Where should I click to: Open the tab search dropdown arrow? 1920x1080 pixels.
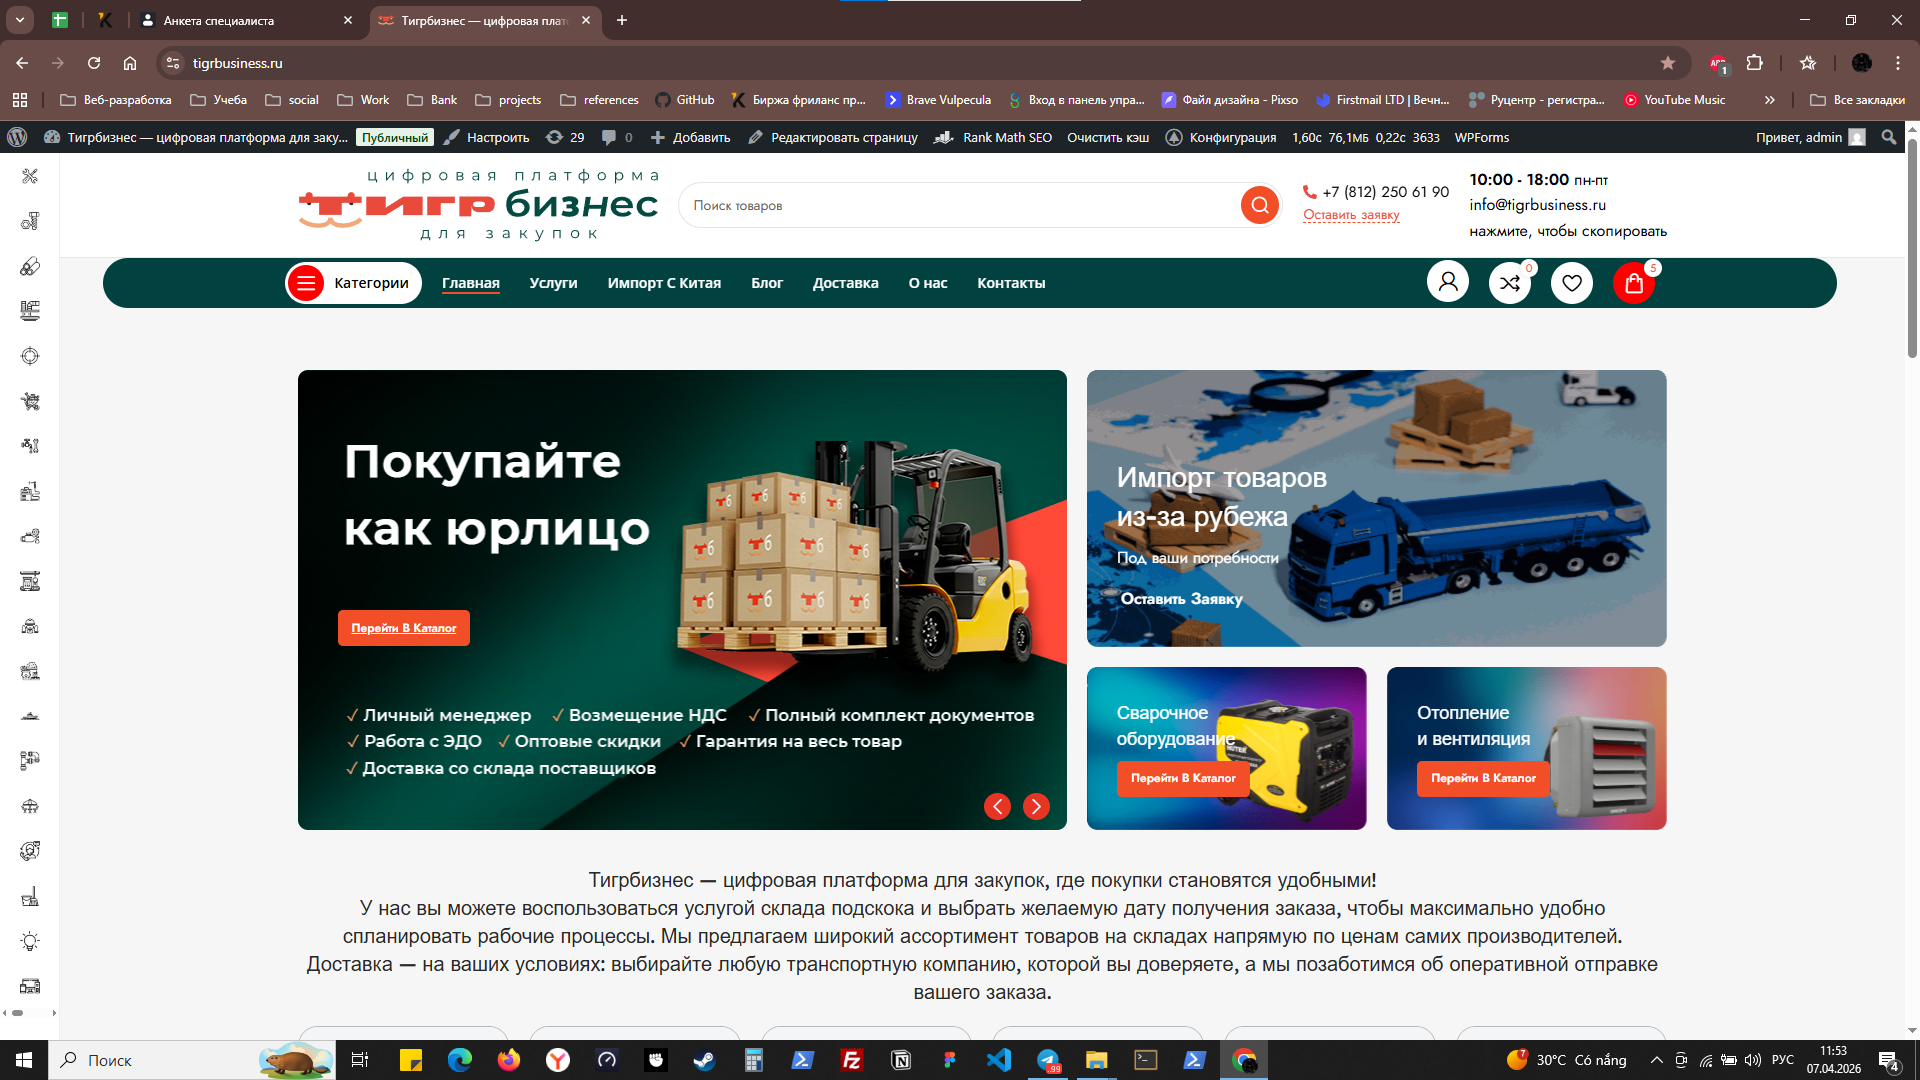[x=20, y=20]
